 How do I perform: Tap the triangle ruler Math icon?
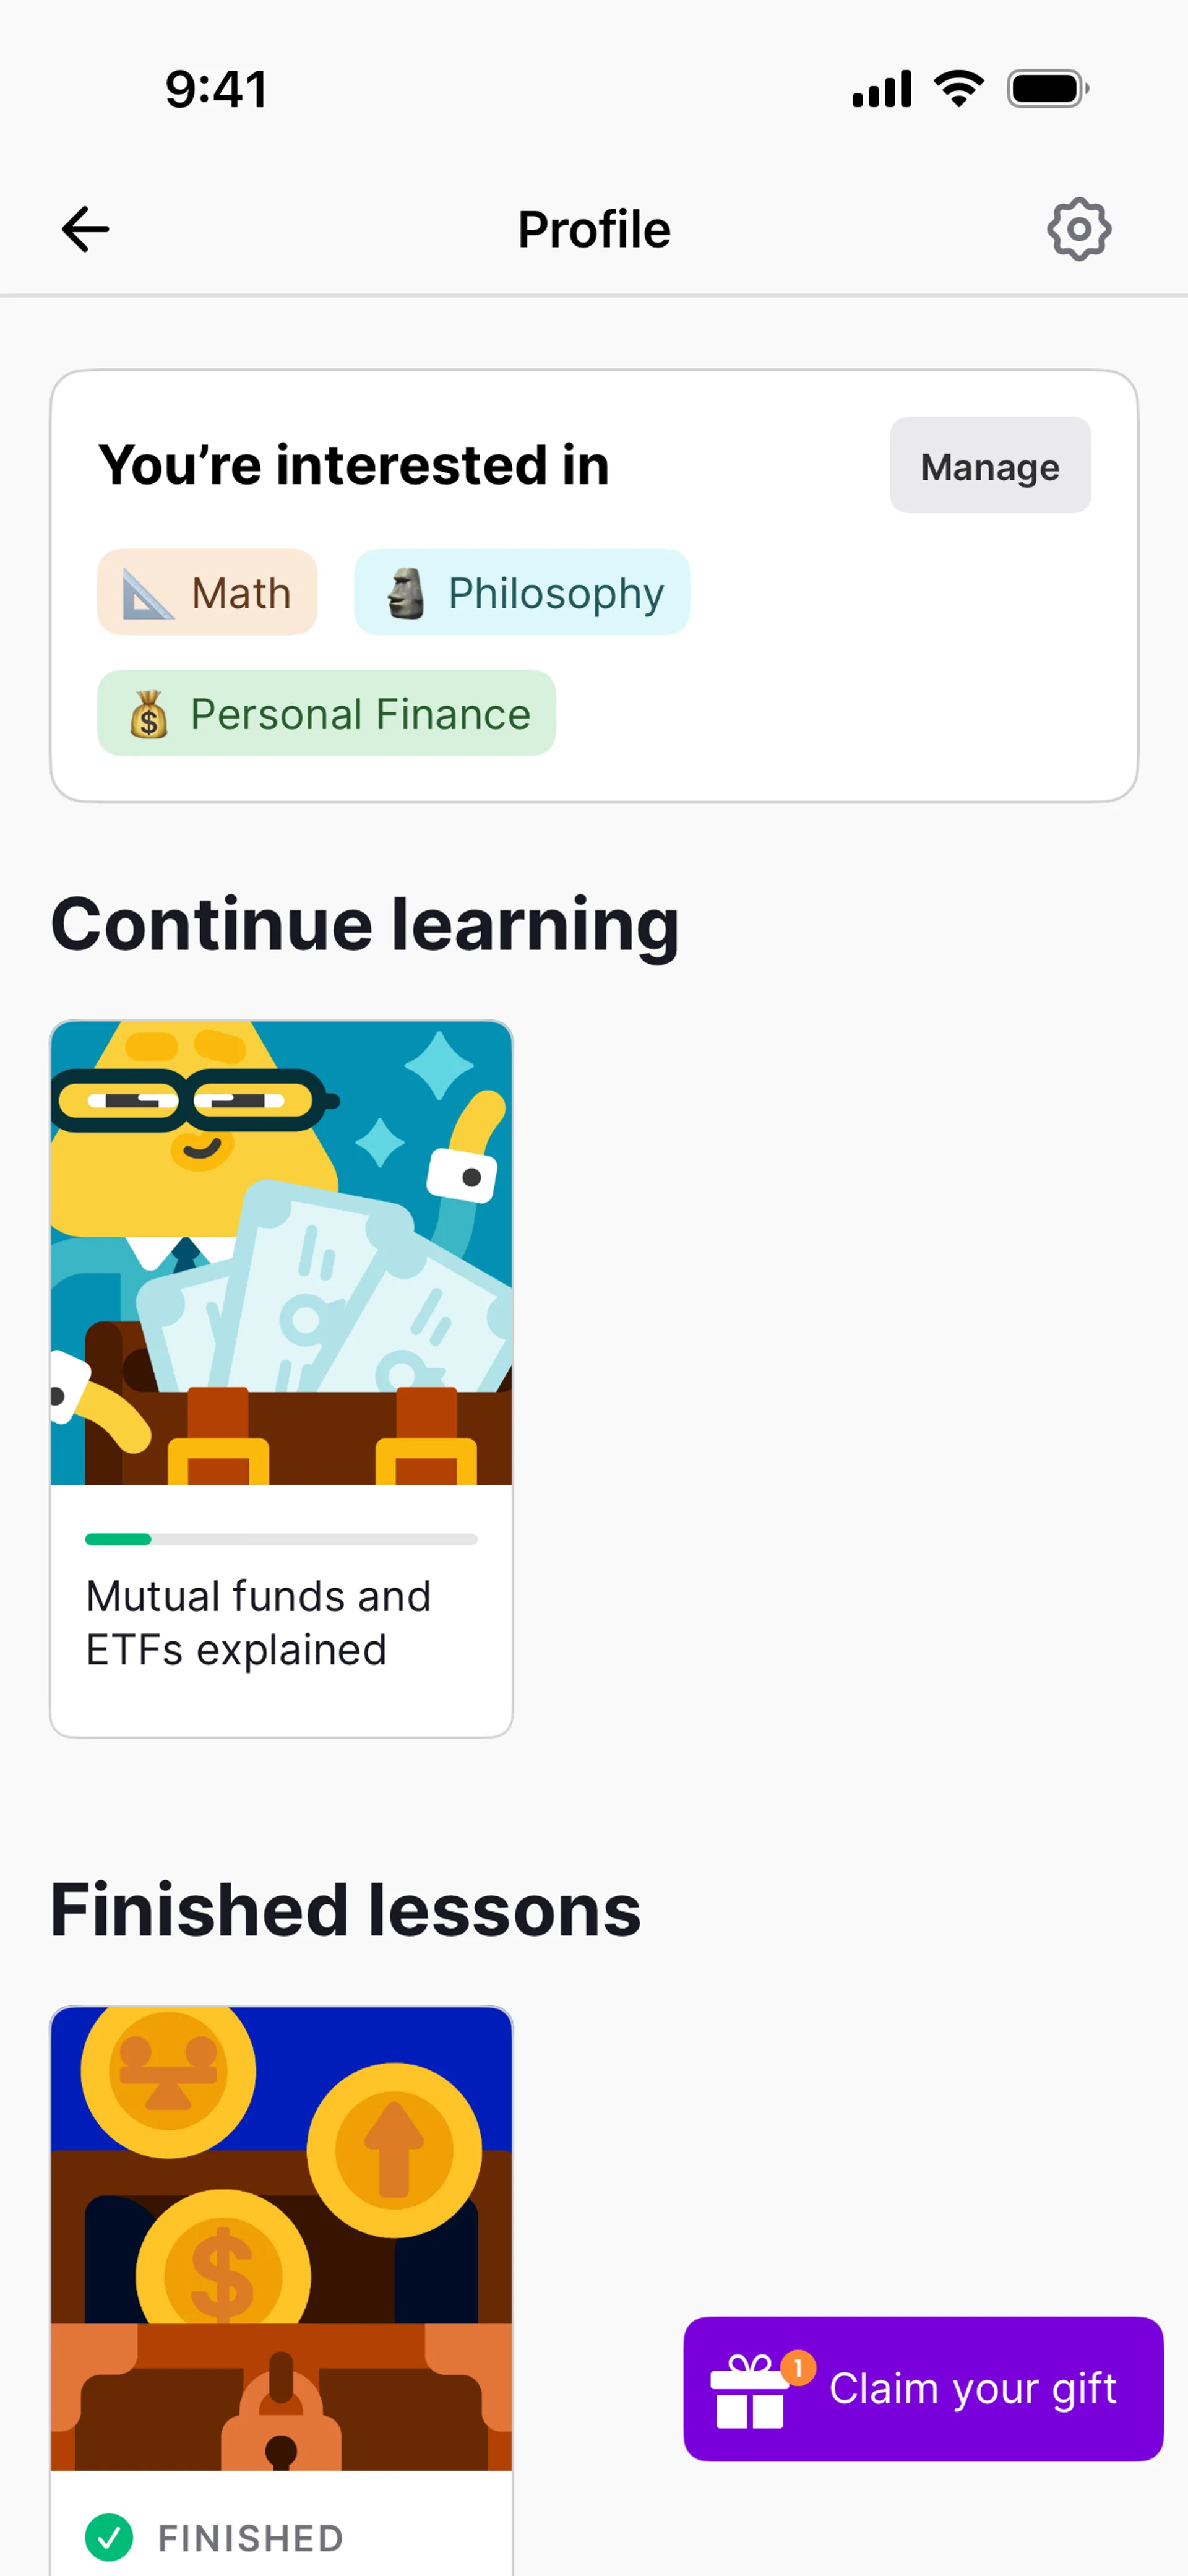coord(148,593)
